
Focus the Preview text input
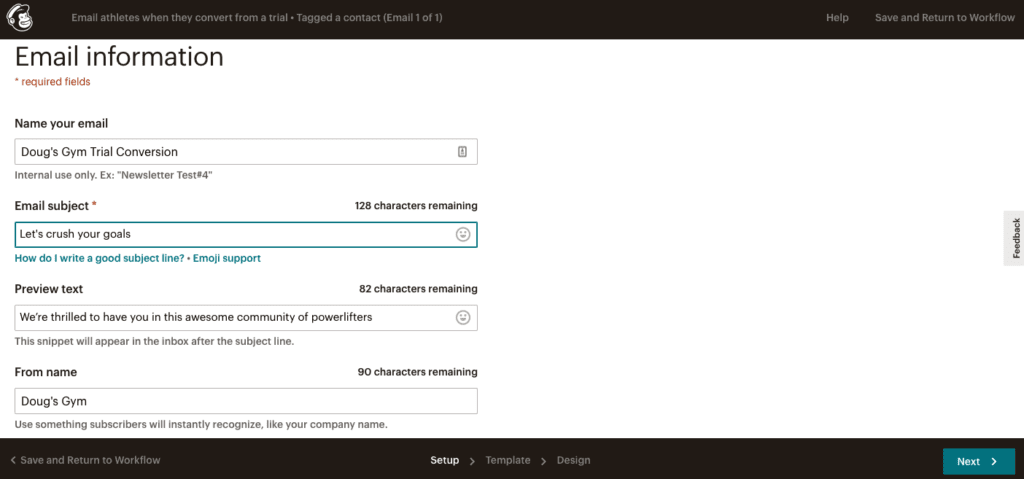click(246, 318)
